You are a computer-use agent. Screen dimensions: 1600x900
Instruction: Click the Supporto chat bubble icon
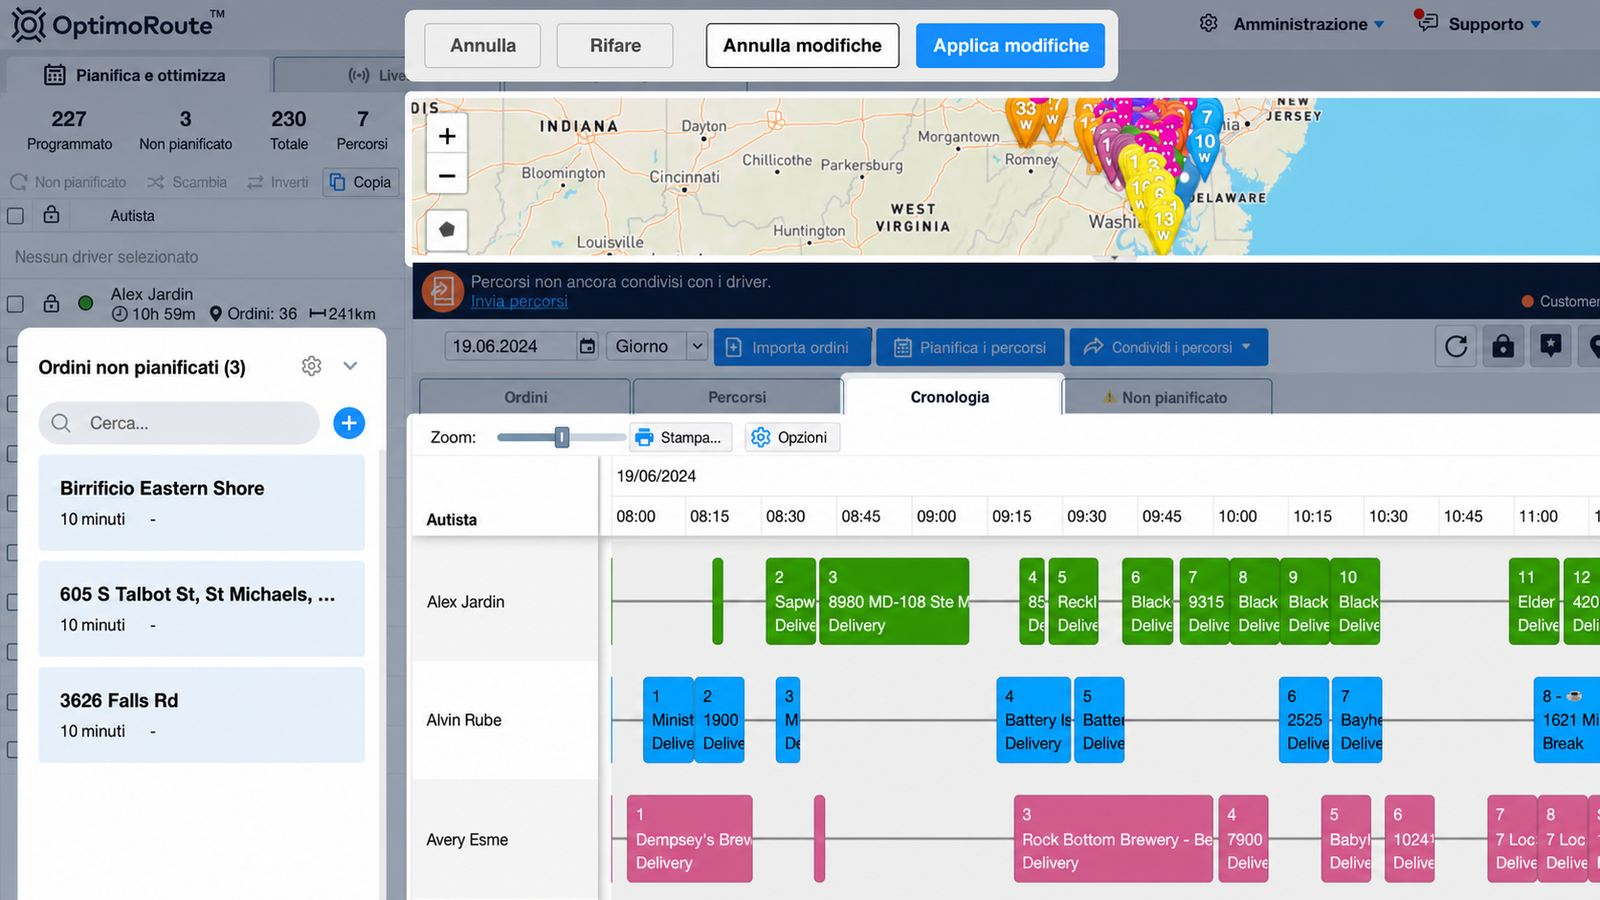tap(1427, 22)
